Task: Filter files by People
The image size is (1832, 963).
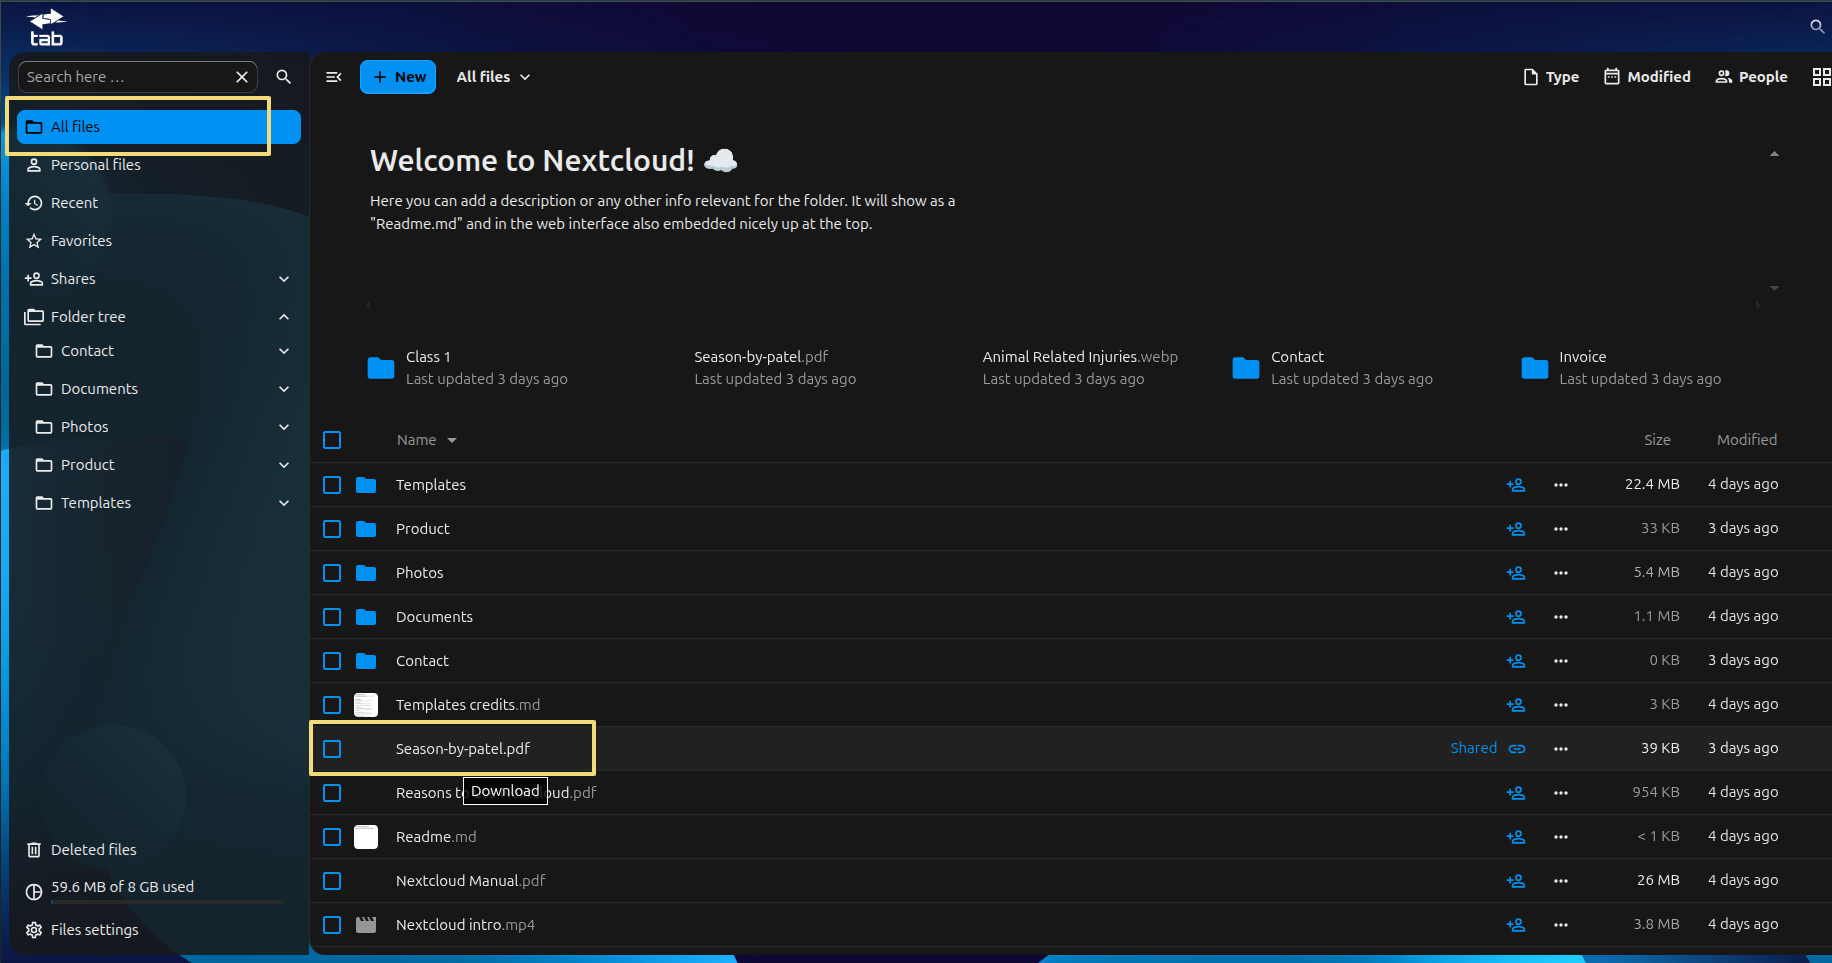Action: tap(1751, 77)
